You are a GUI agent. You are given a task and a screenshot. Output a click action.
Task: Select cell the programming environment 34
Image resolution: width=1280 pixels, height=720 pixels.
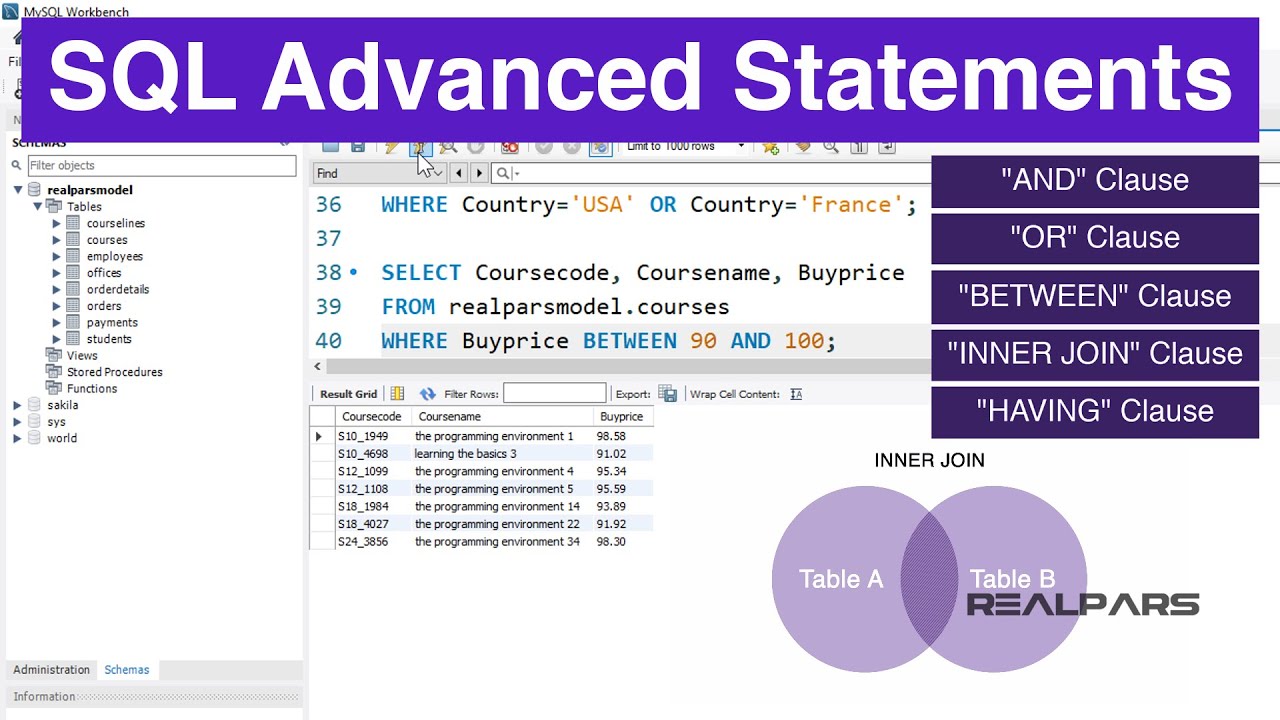(501, 542)
